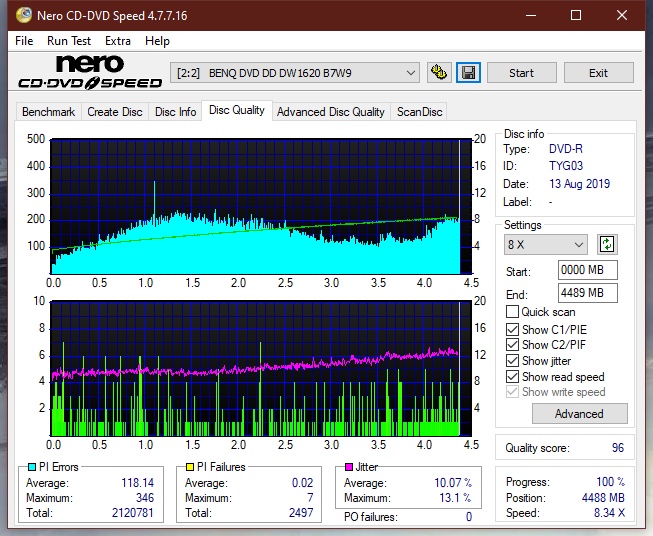This screenshot has height=536, width=653.
Task: Switch to the Disc Info tab
Action: 175,112
